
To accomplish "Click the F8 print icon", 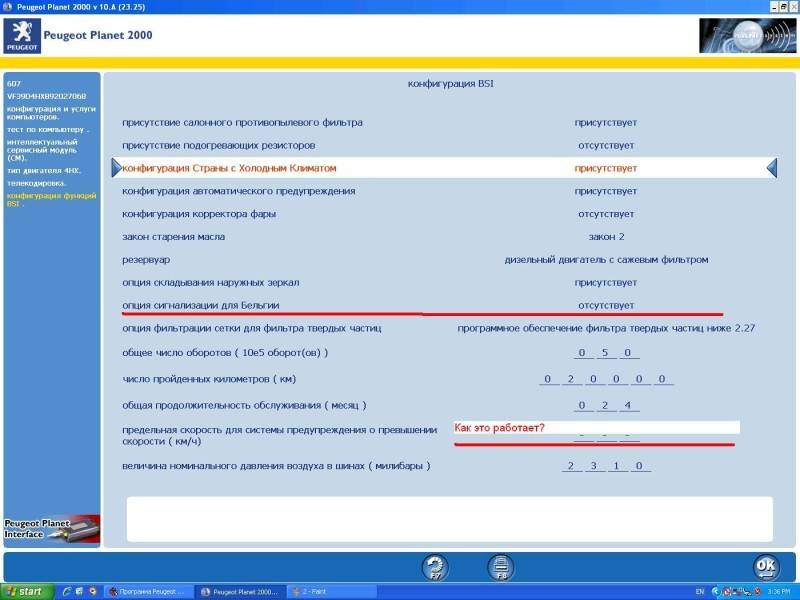I will [501, 567].
